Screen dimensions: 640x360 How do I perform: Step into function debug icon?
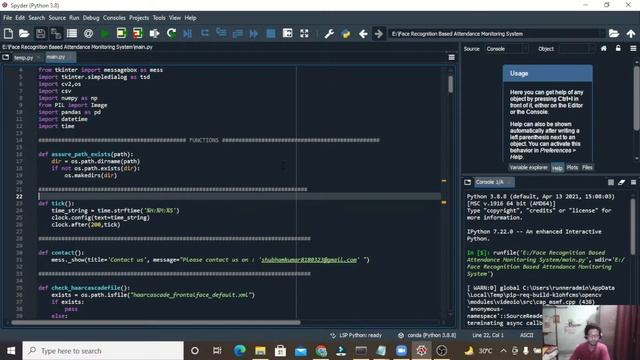[x=221, y=33]
